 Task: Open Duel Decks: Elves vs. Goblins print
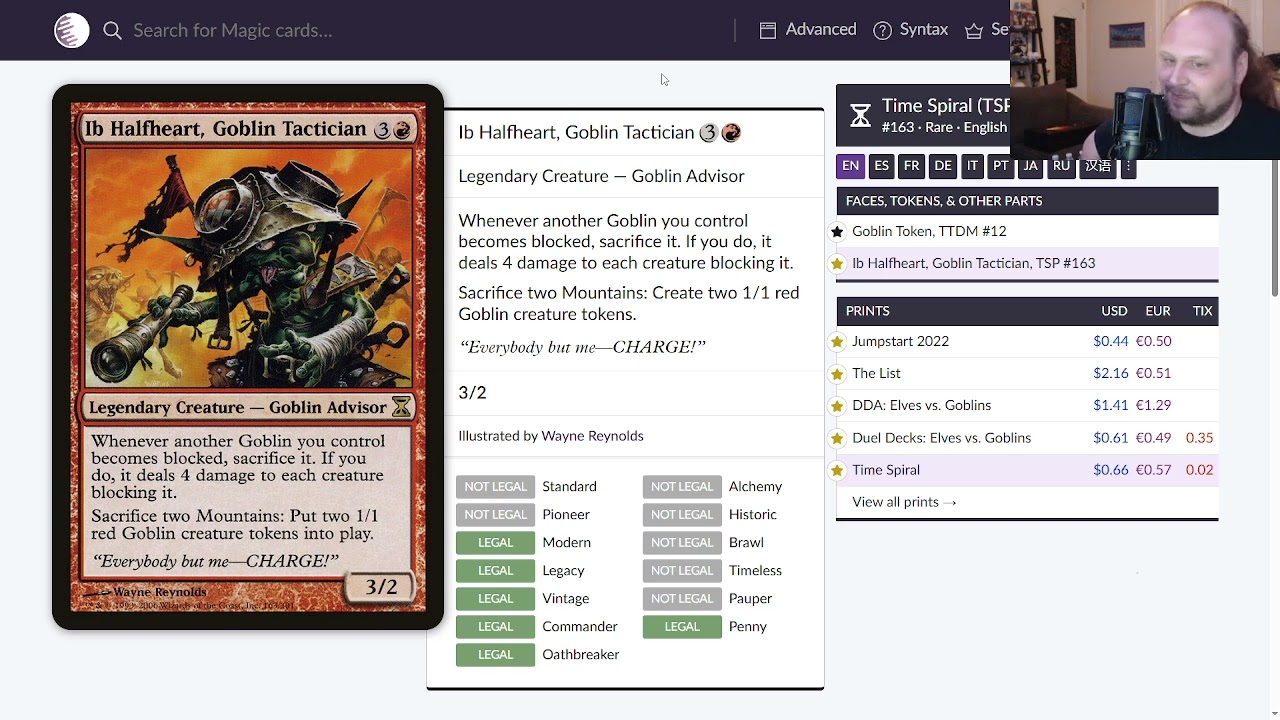(941, 437)
